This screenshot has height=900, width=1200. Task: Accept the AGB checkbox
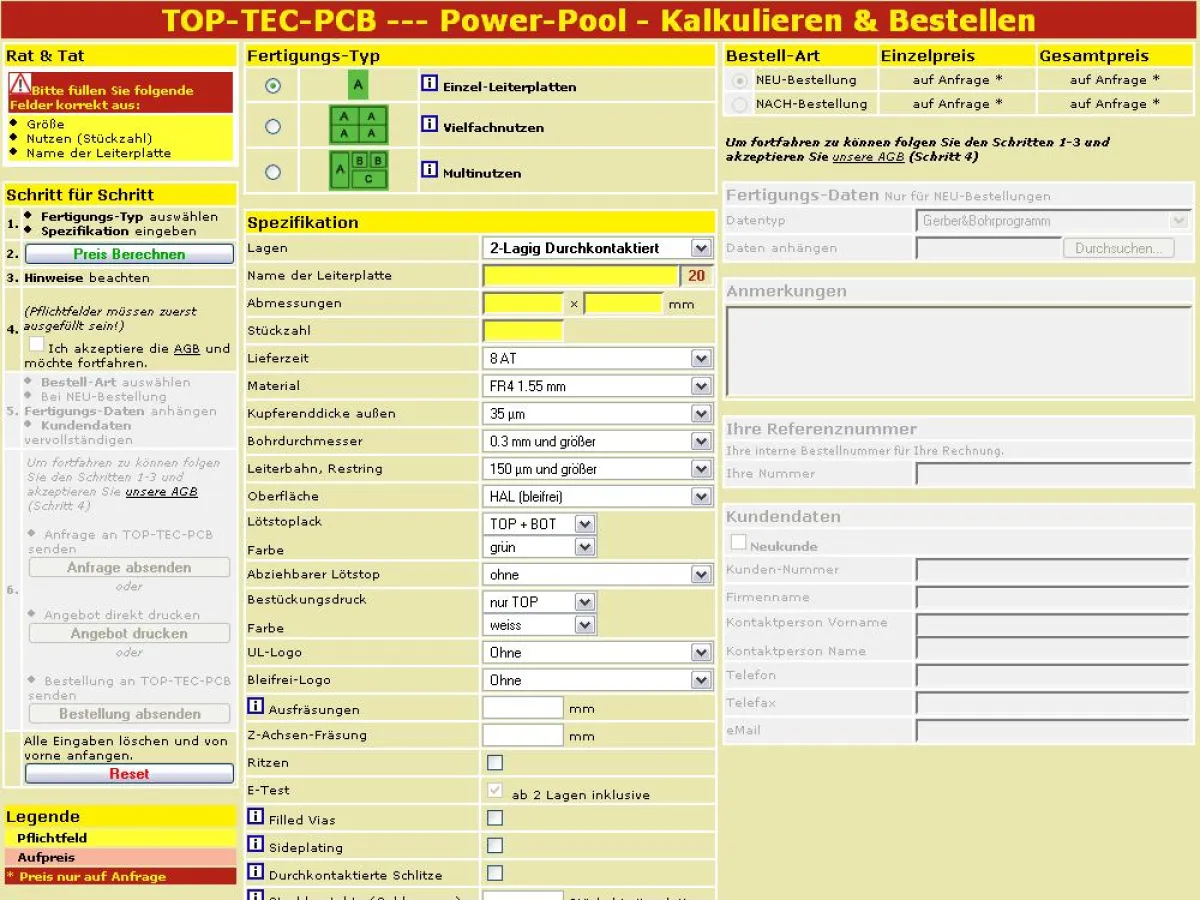pos(36,345)
